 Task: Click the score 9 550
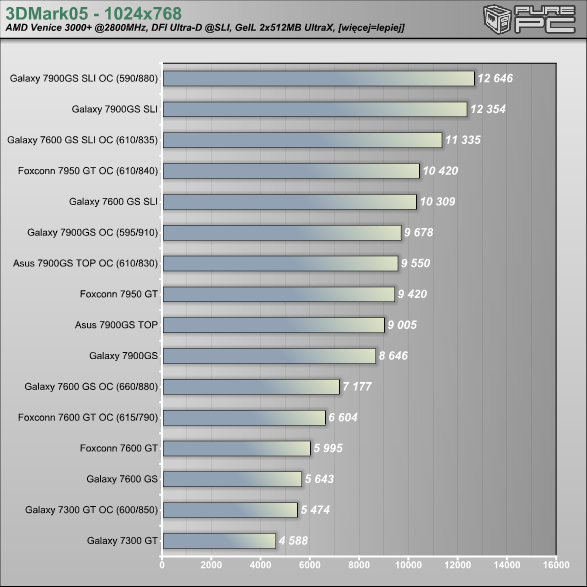(x=416, y=263)
